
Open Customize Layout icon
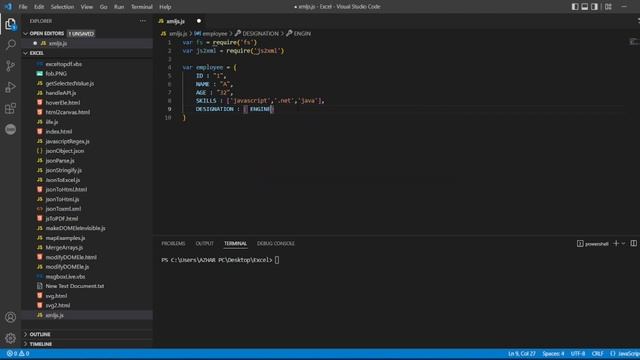pyautogui.click(x=608, y=7)
